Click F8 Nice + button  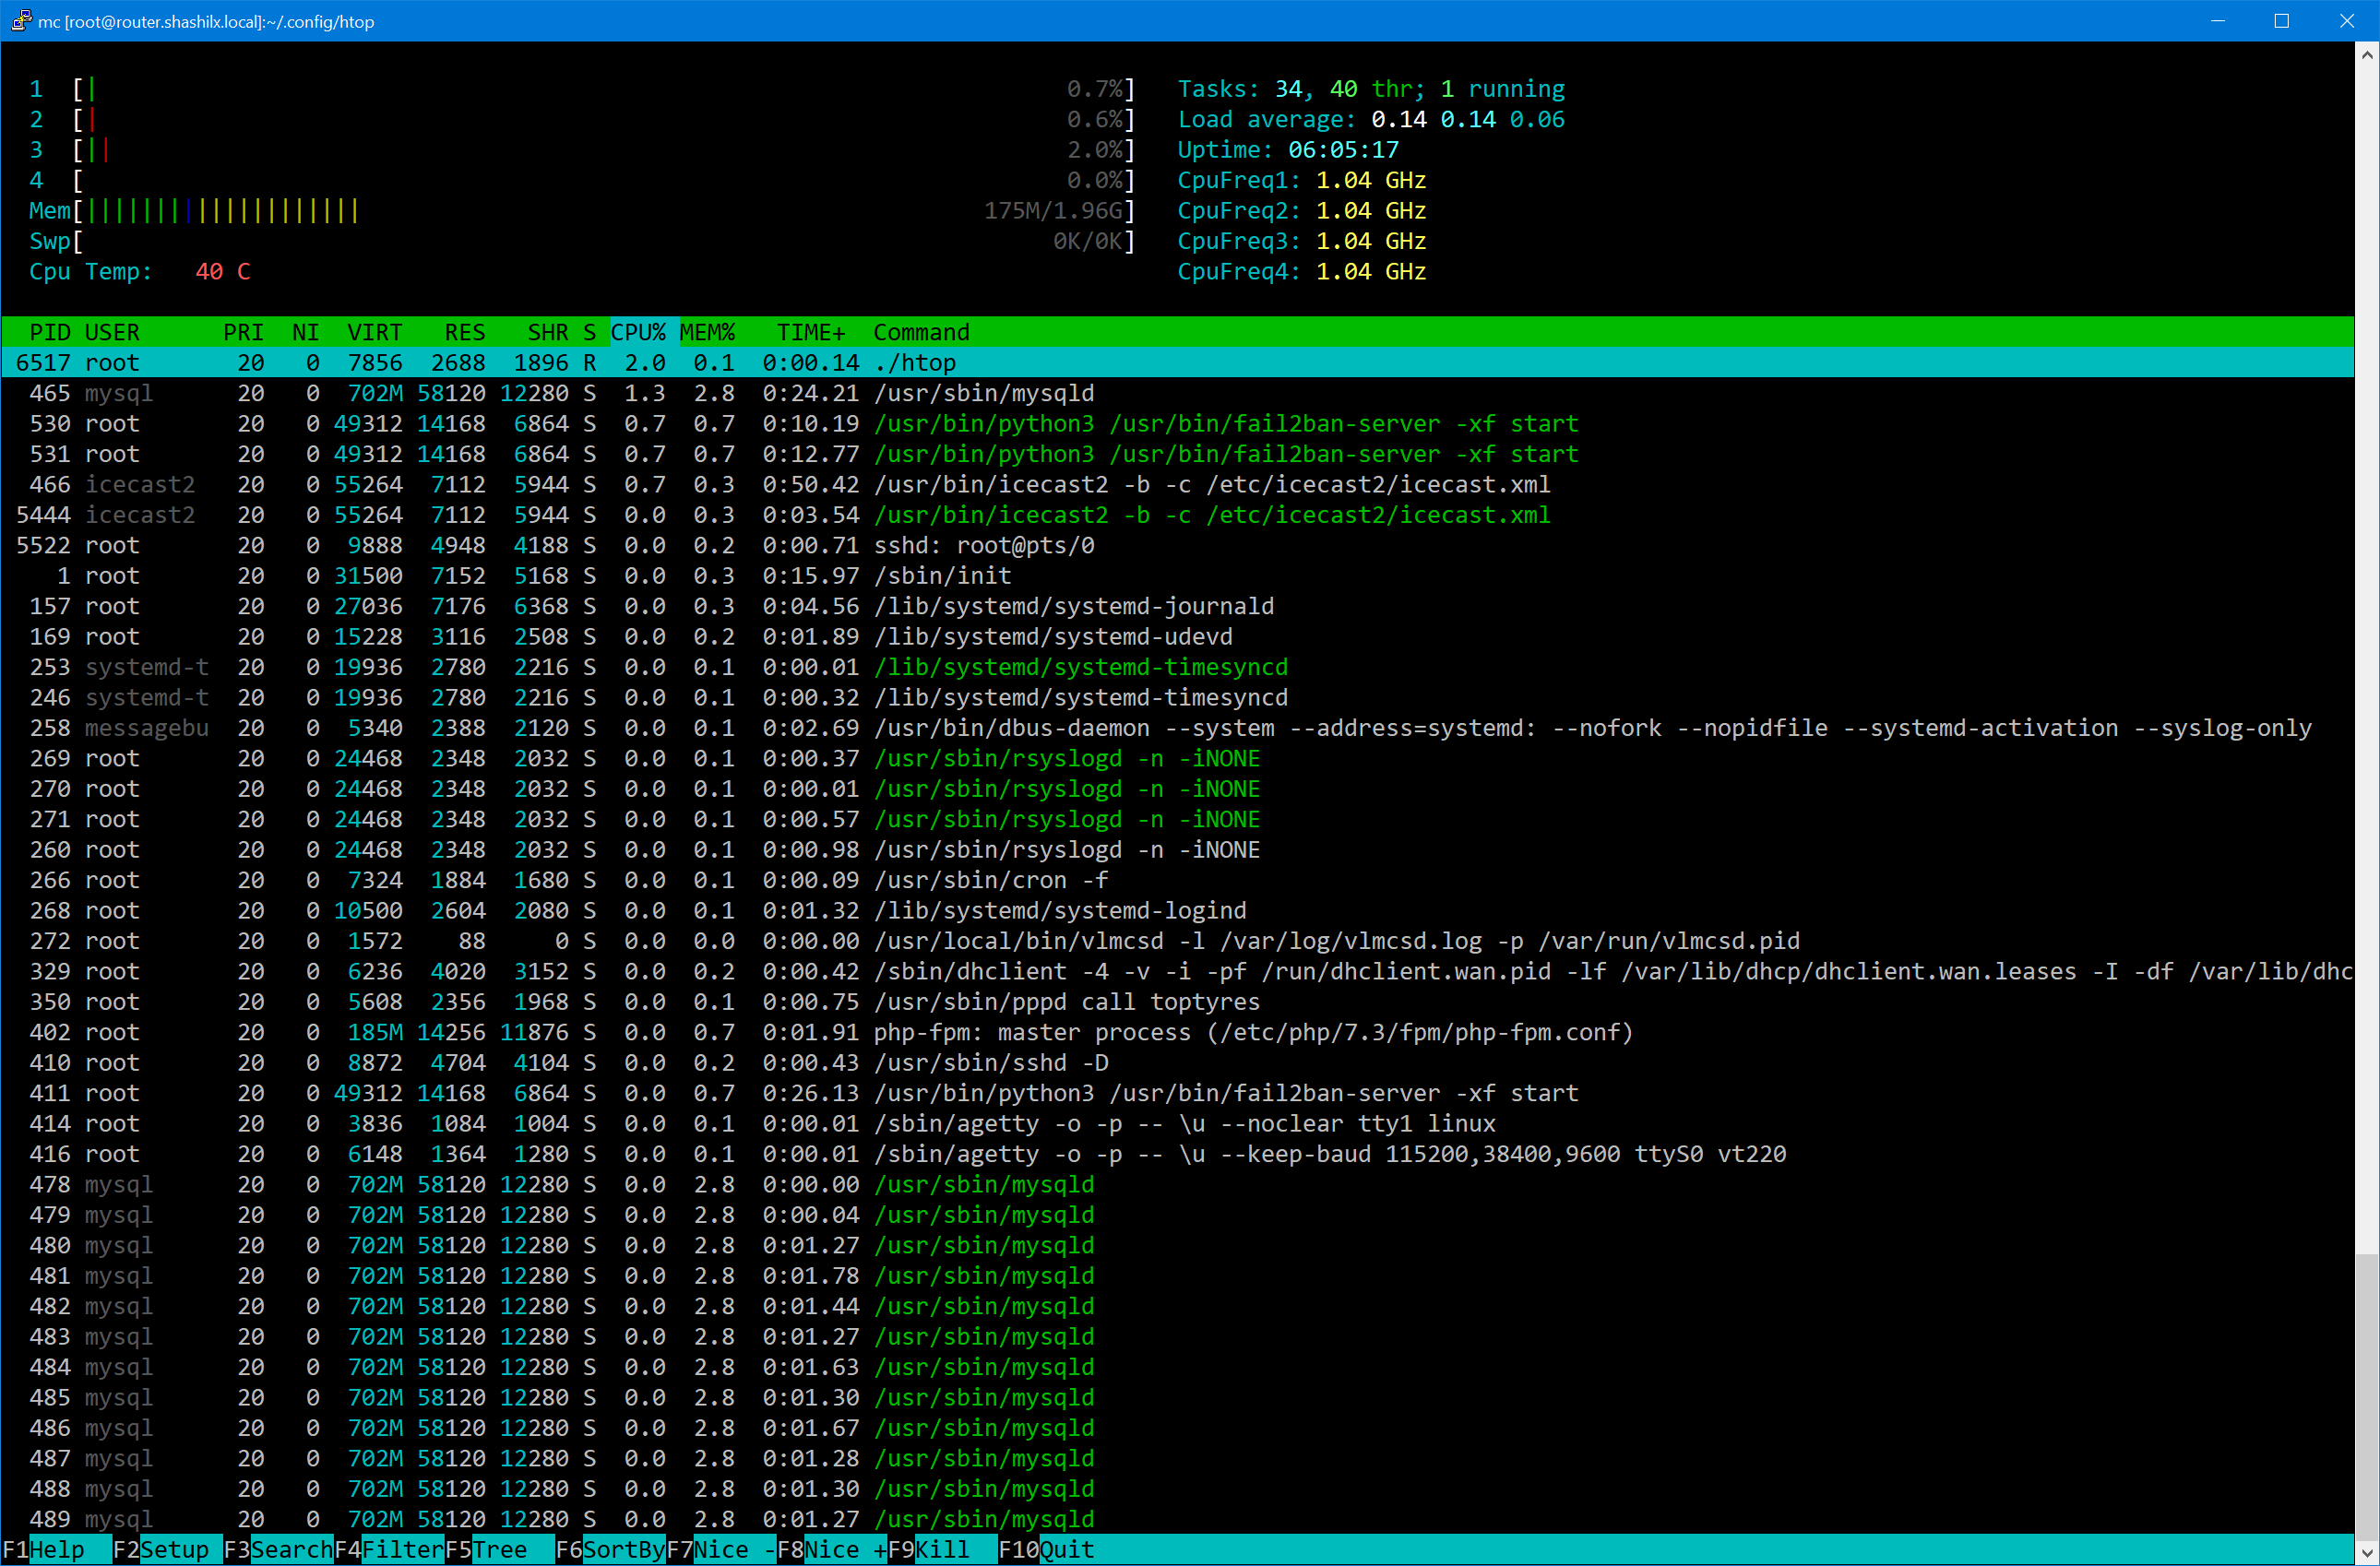tap(832, 1549)
